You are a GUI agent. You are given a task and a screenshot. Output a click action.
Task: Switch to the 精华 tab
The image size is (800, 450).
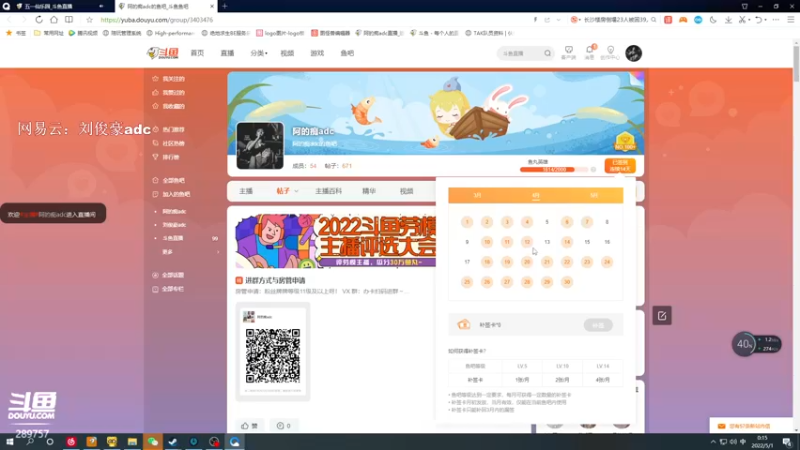(x=369, y=191)
